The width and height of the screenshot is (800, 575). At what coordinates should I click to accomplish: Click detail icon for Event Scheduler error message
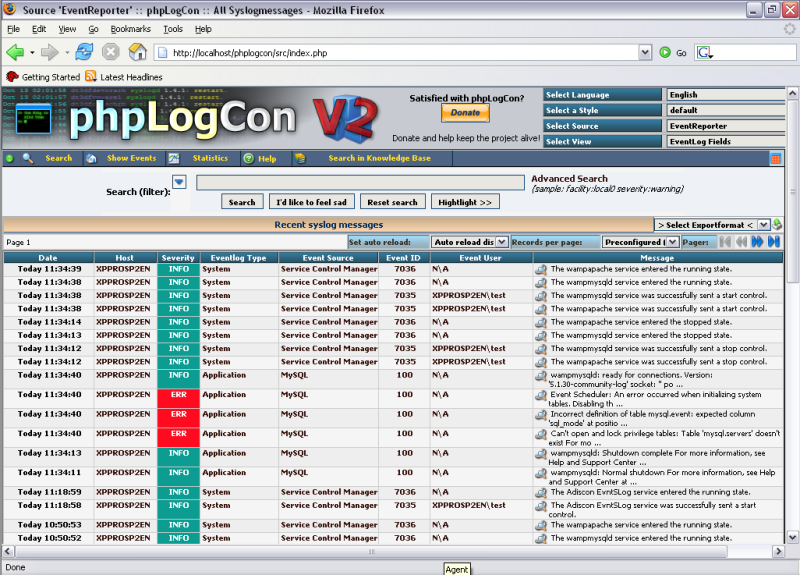(541, 395)
